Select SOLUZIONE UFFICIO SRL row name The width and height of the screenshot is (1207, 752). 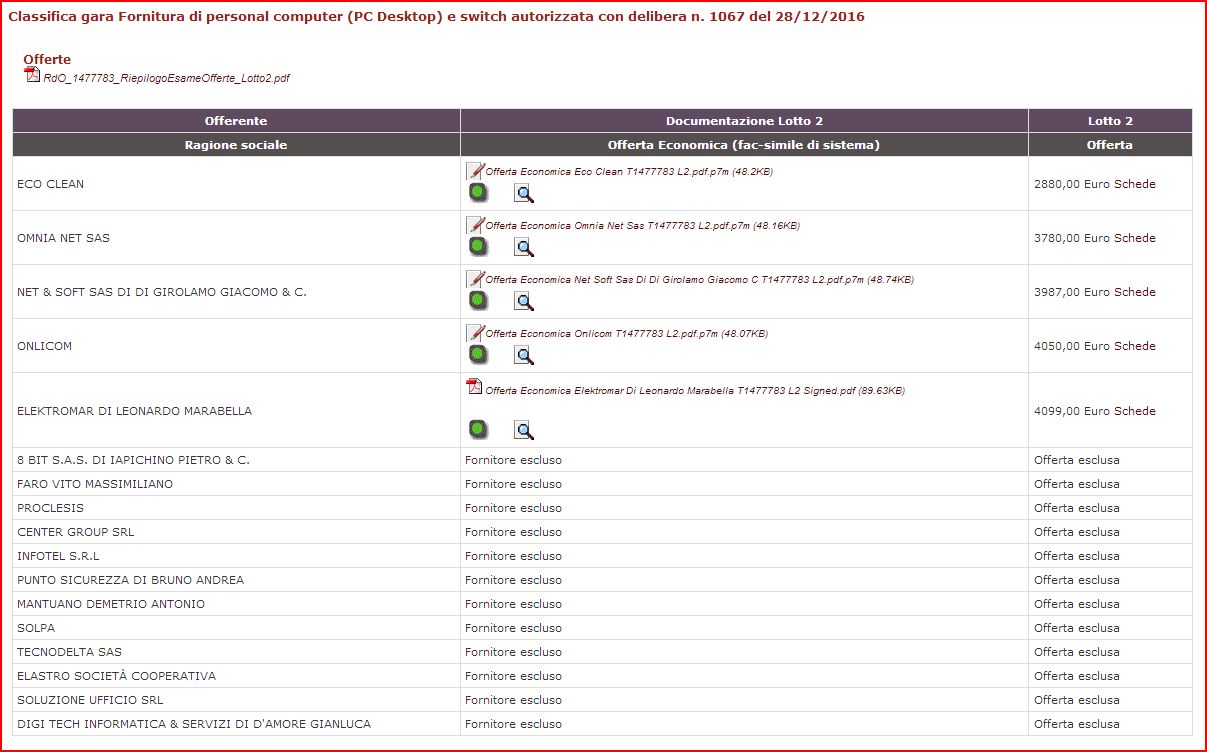coord(90,700)
